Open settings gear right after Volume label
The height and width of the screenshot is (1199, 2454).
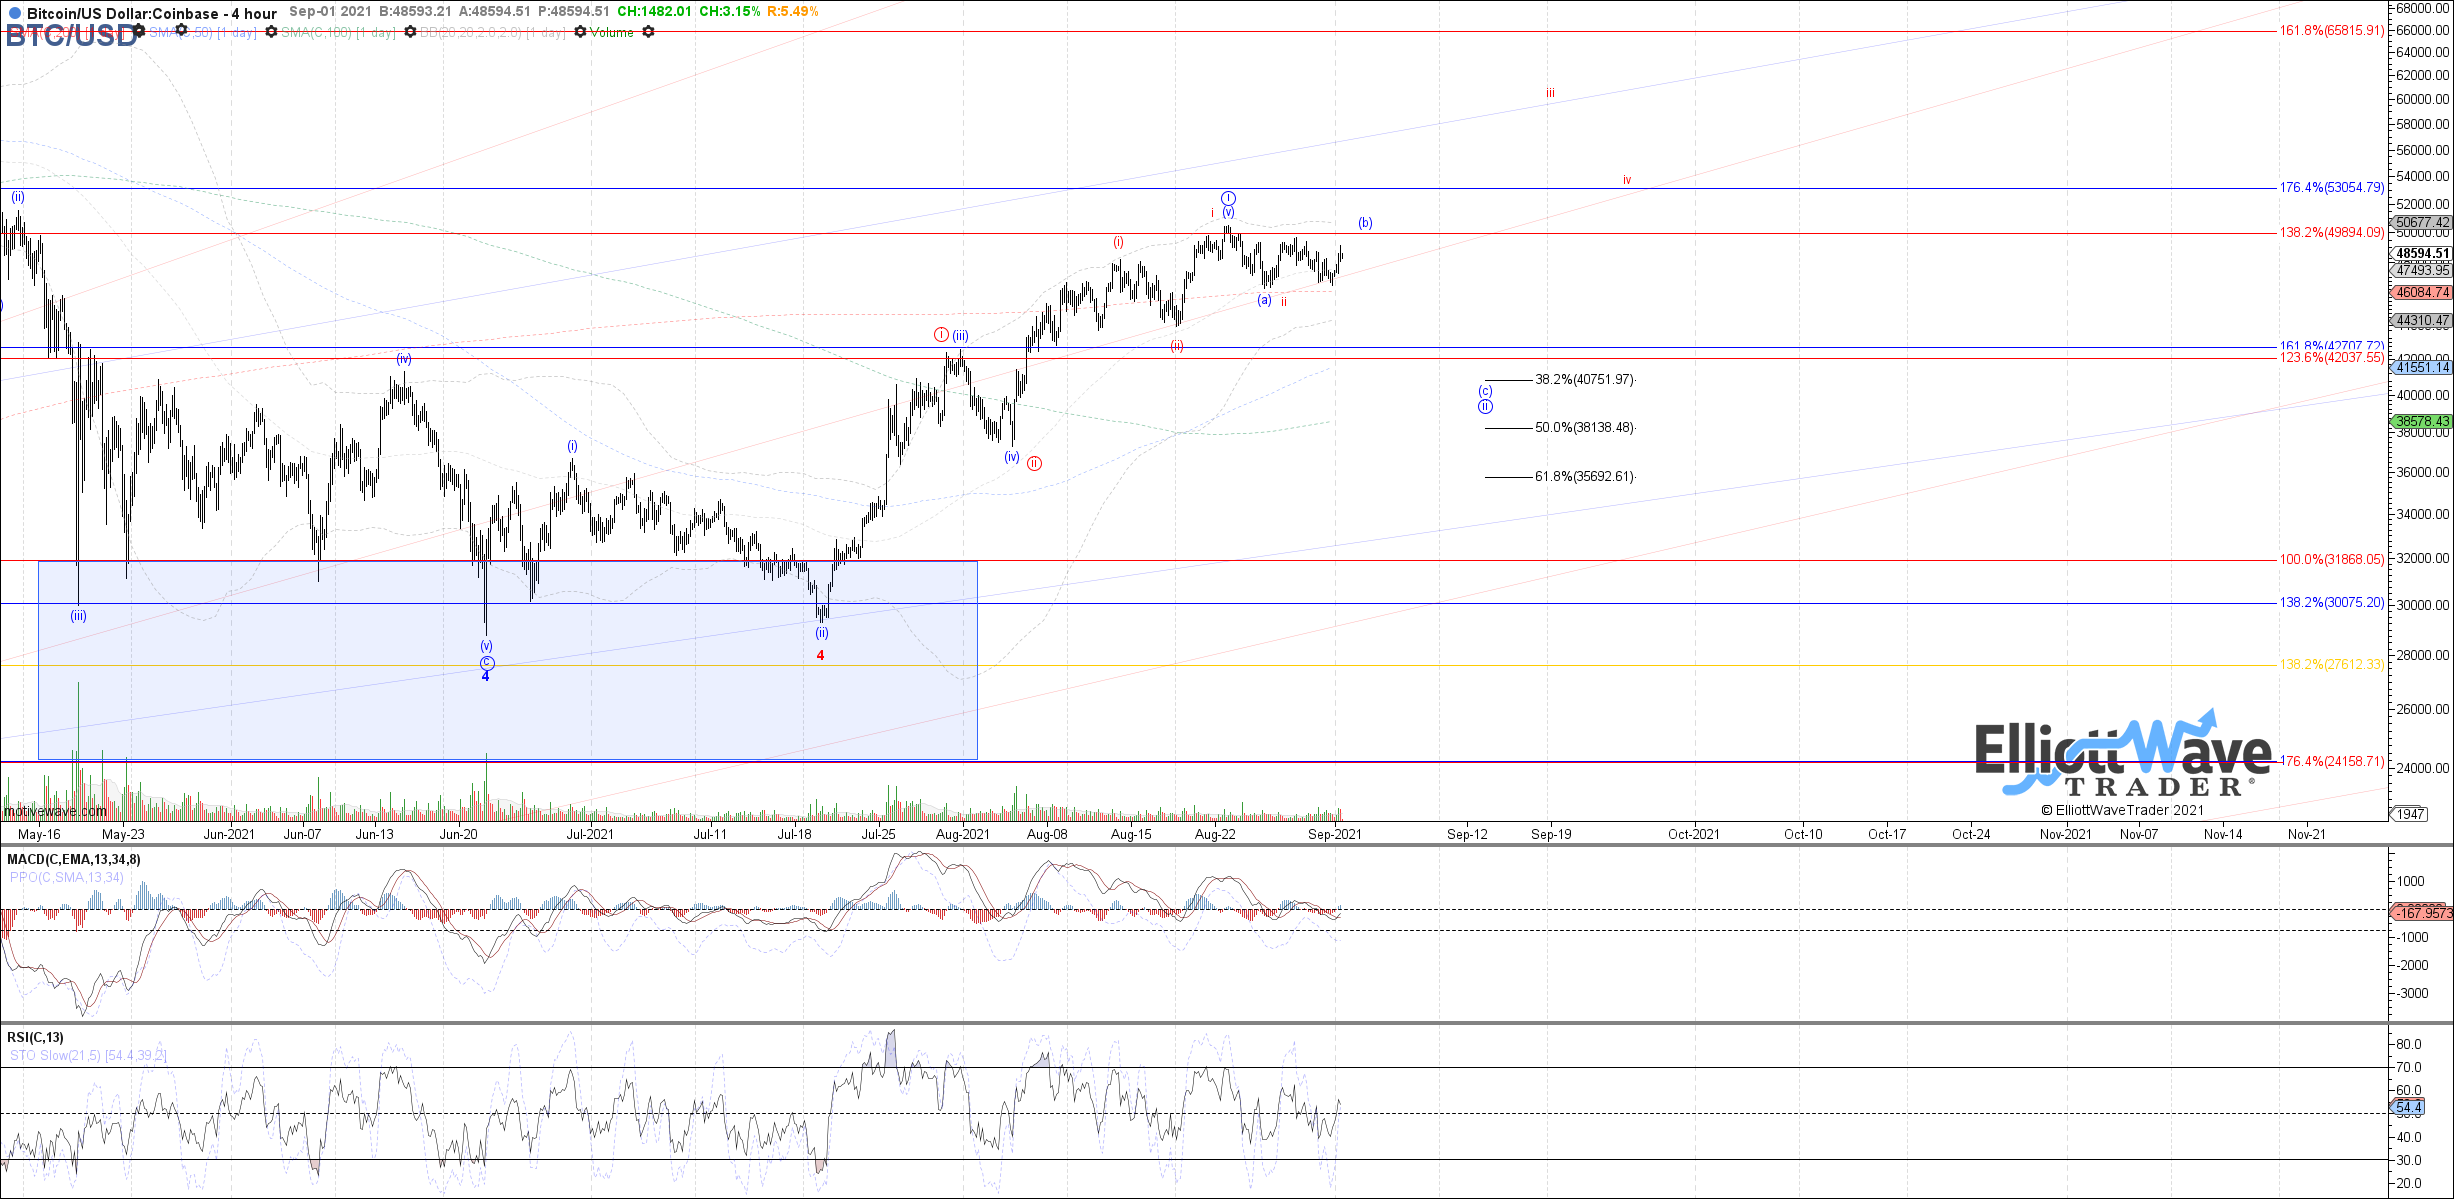click(648, 32)
